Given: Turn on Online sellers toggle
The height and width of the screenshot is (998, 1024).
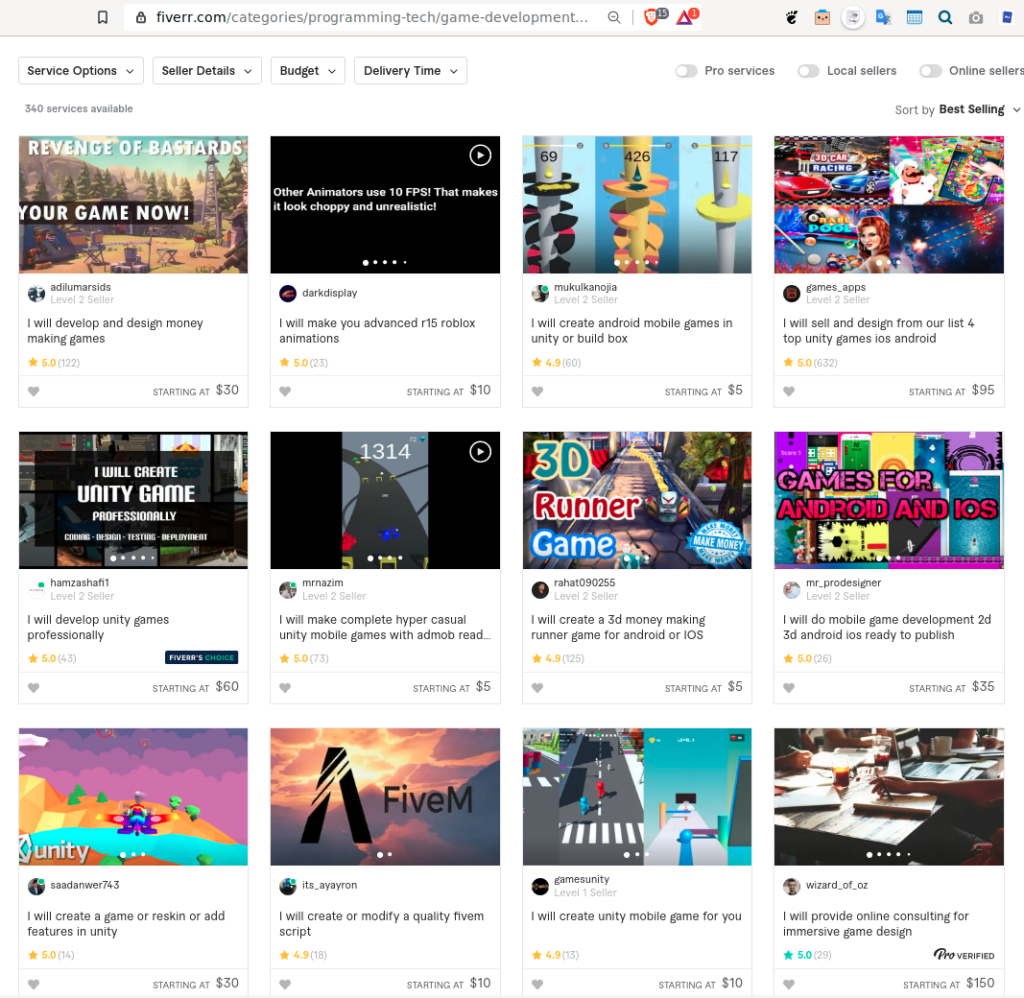Looking at the screenshot, I should click(930, 71).
